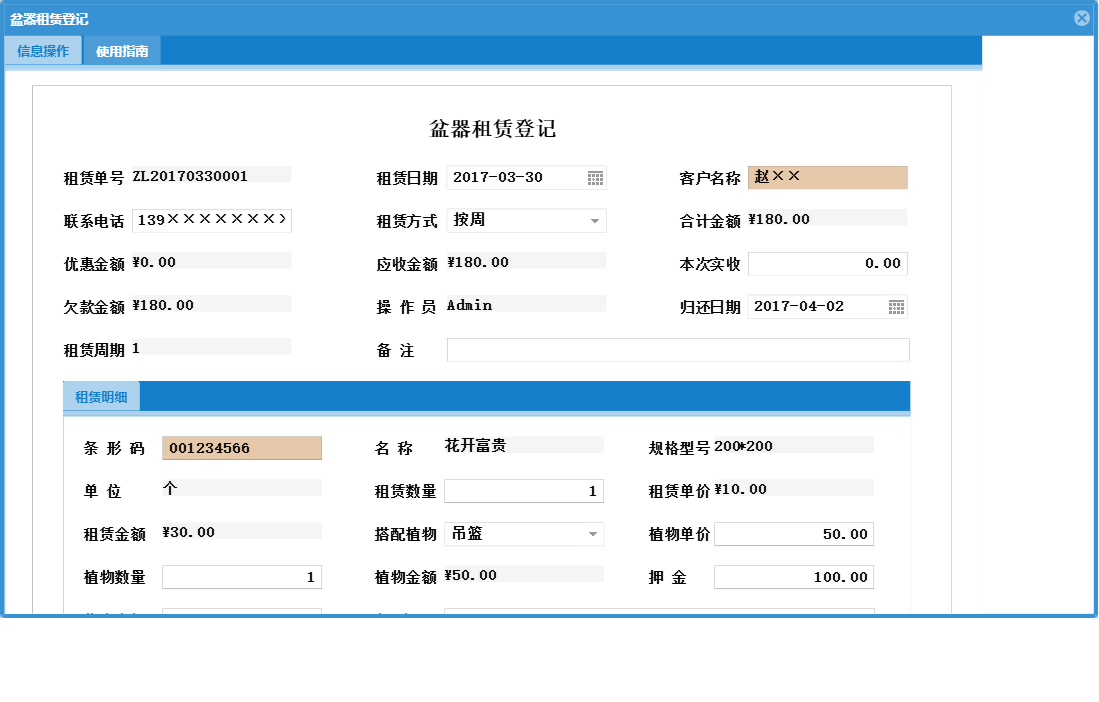Open the 租赁日期 calendar picker icon

[x=597, y=177]
